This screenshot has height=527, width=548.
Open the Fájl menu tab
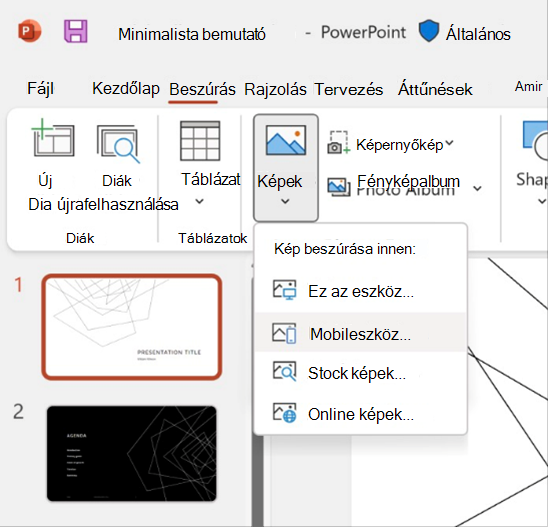[41, 88]
